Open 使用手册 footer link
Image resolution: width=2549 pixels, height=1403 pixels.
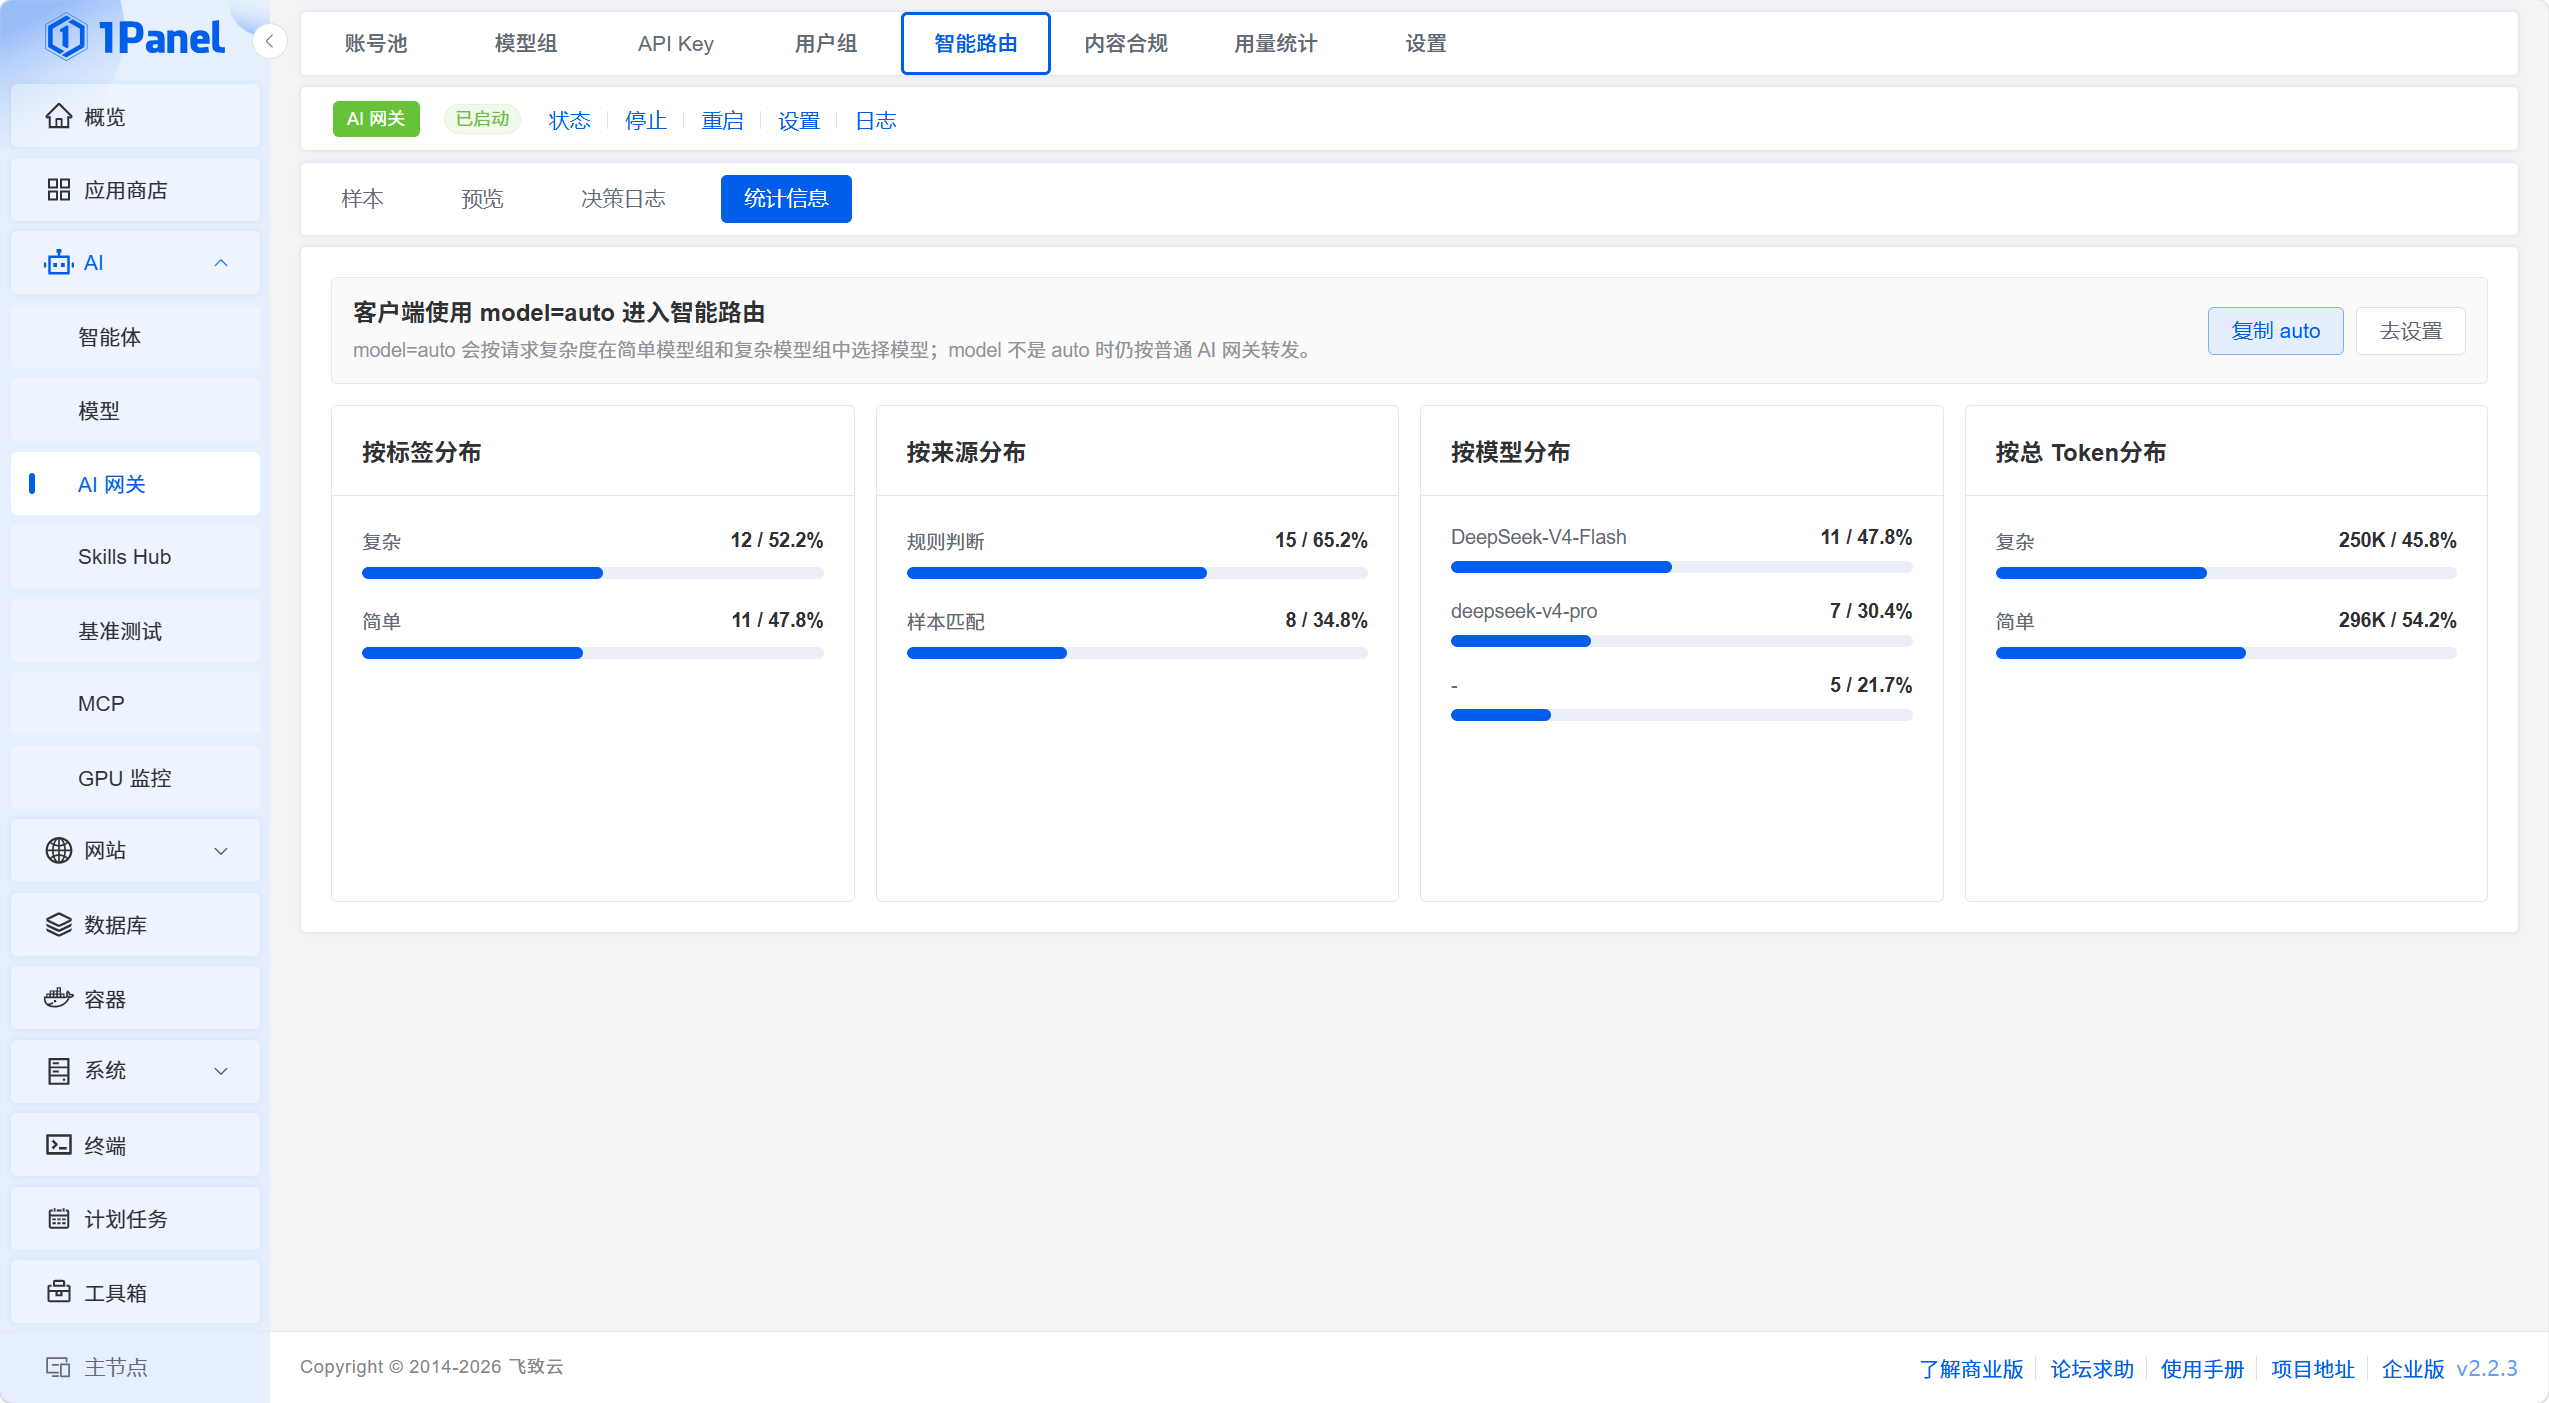(2202, 1369)
